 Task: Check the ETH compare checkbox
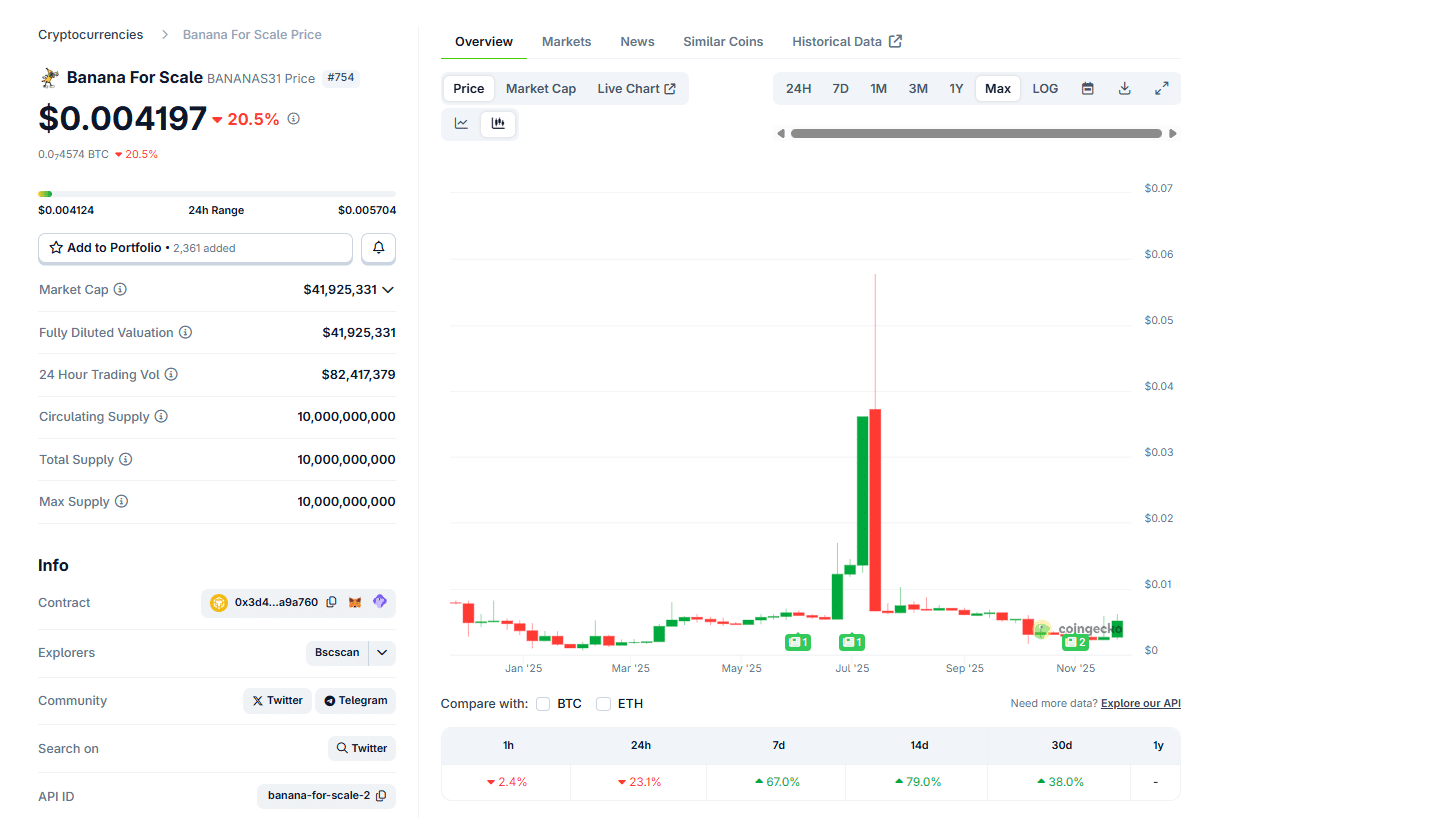coord(603,703)
